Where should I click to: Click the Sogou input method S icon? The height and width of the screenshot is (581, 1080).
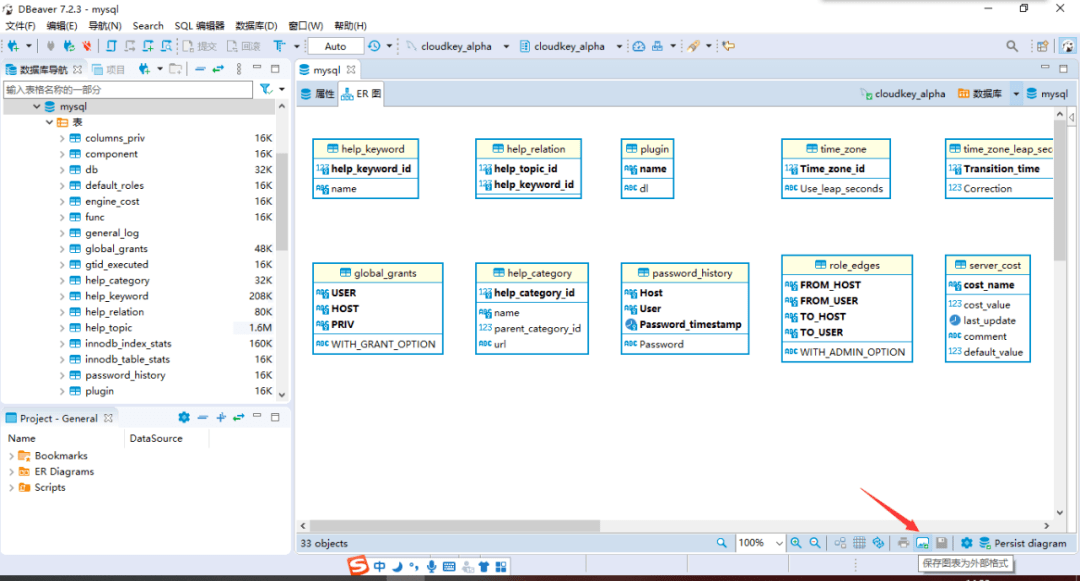pyautogui.click(x=358, y=566)
